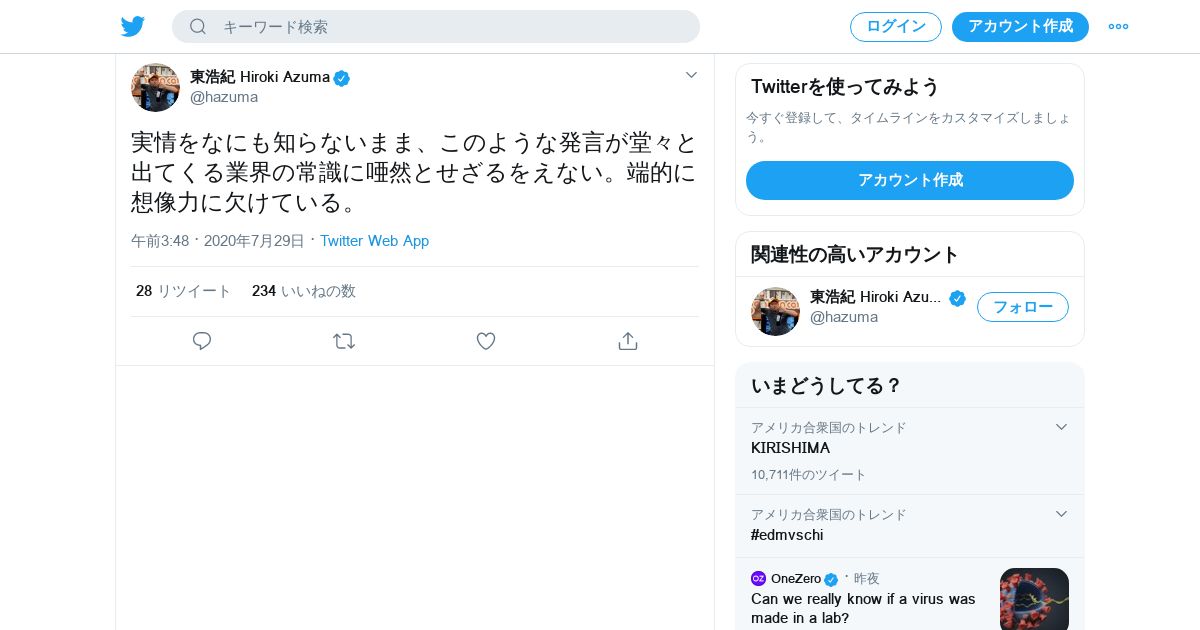Expand the tweet options chevron

691,75
